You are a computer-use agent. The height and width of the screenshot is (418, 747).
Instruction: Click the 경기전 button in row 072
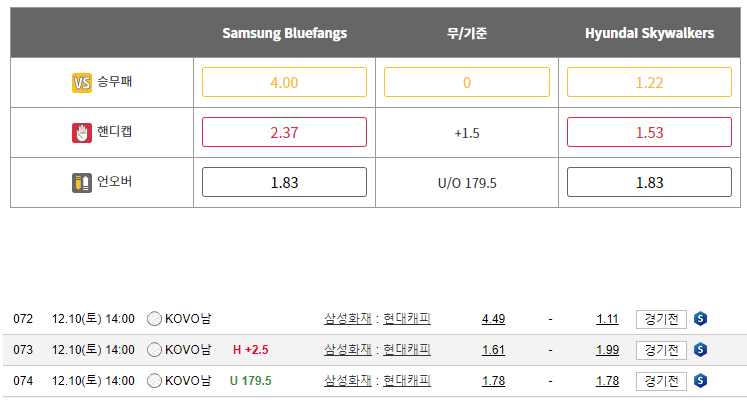(661, 319)
